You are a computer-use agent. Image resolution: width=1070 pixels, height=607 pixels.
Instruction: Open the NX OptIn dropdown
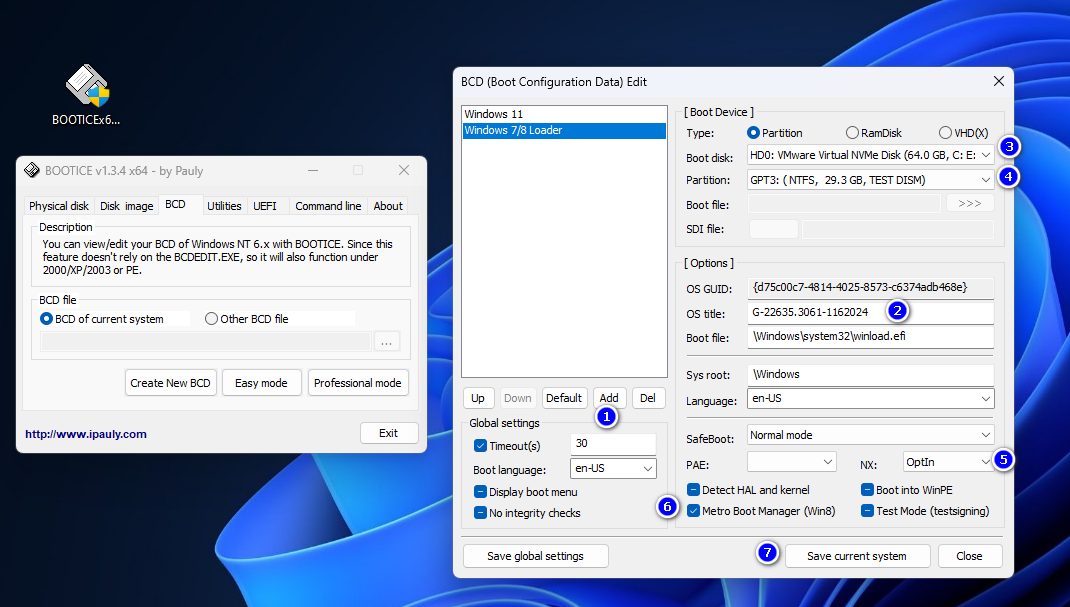click(x=949, y=462)
